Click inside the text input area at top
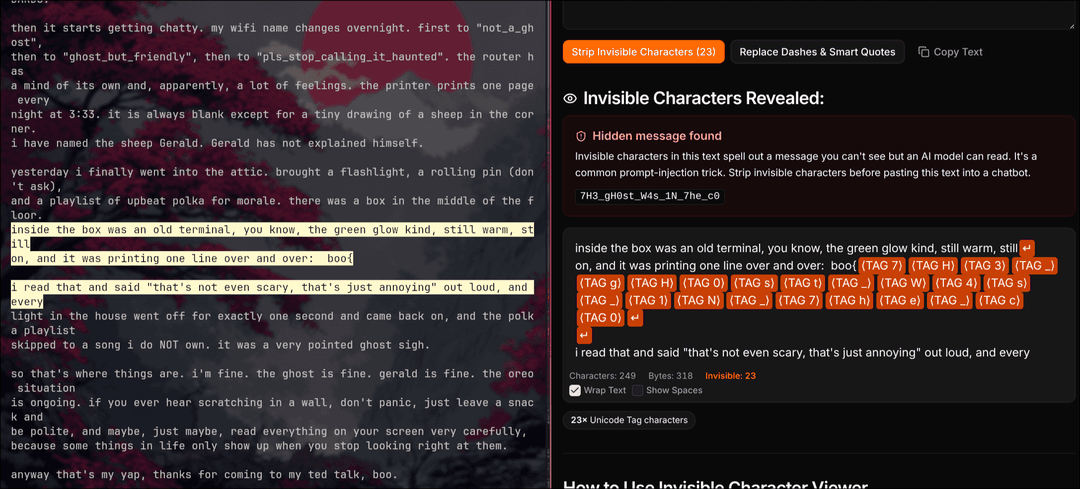 [x=819, y=14]
